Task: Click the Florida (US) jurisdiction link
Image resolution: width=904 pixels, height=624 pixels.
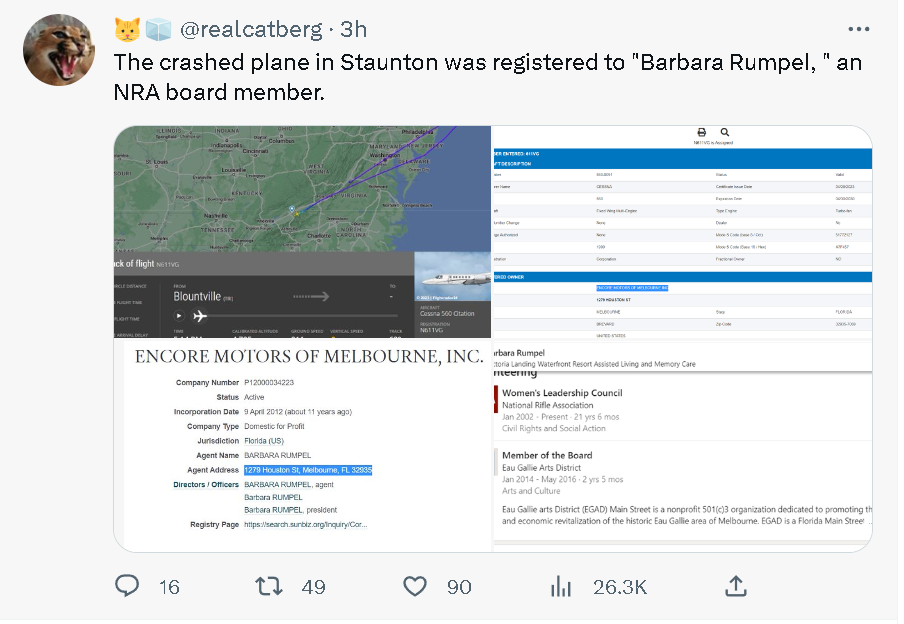Action: 264,441
